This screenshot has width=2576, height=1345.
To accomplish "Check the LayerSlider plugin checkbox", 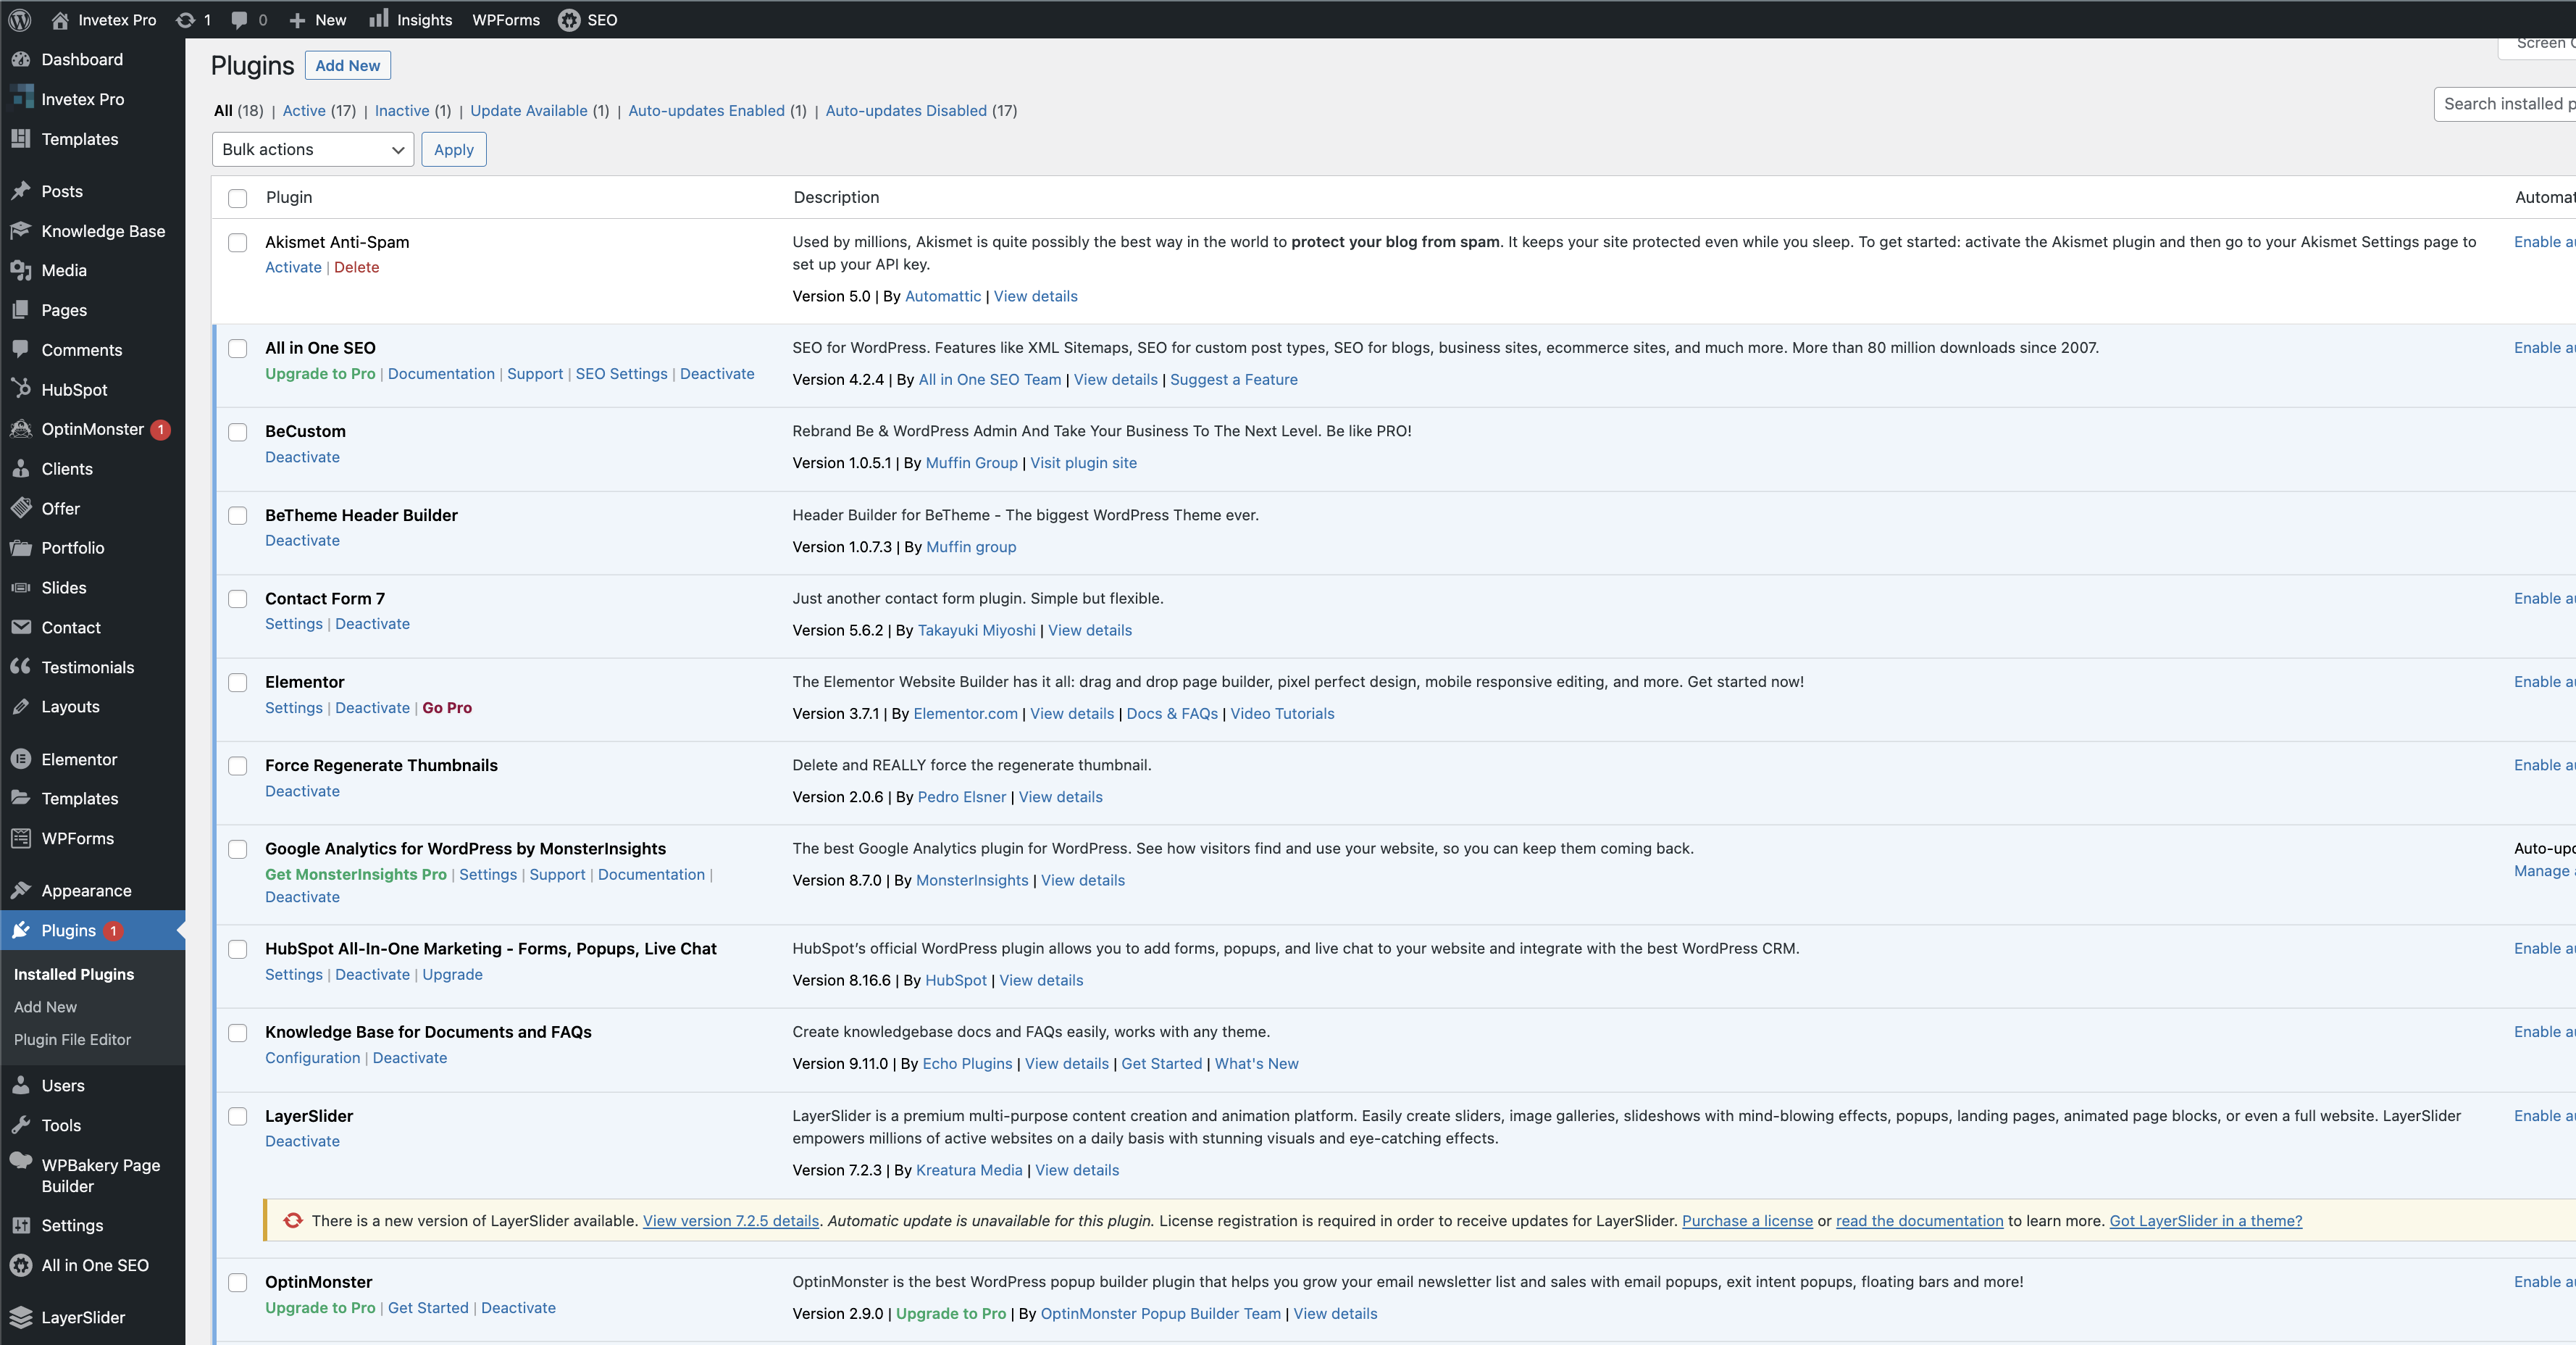I will tap(238, 1116).
